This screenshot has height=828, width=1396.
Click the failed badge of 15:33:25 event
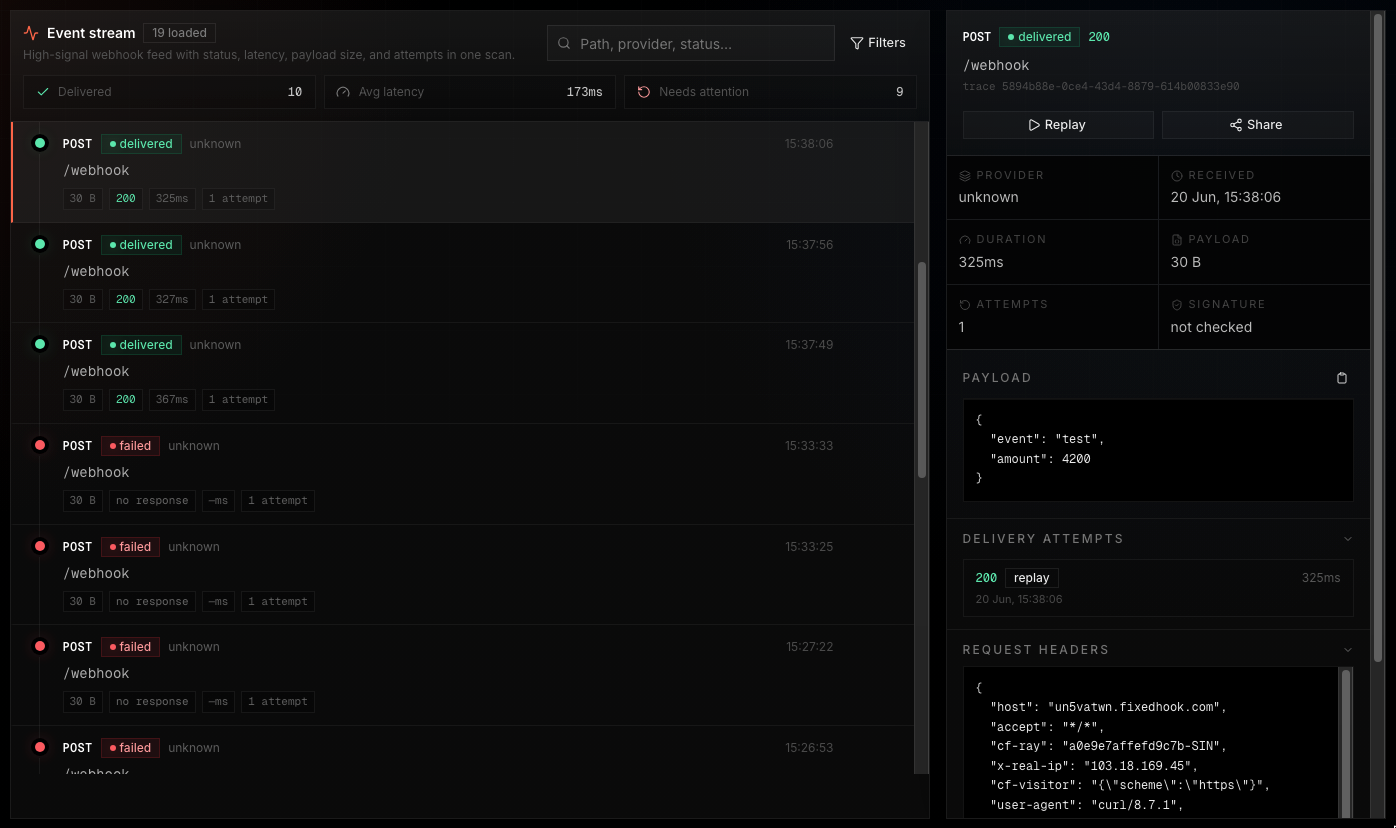click(130, 547)
